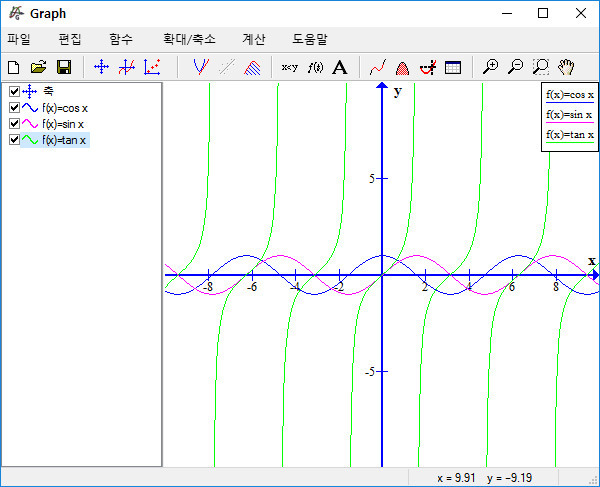
Task: Select f(x)=sin x in function list
Action: coord(63,124)
